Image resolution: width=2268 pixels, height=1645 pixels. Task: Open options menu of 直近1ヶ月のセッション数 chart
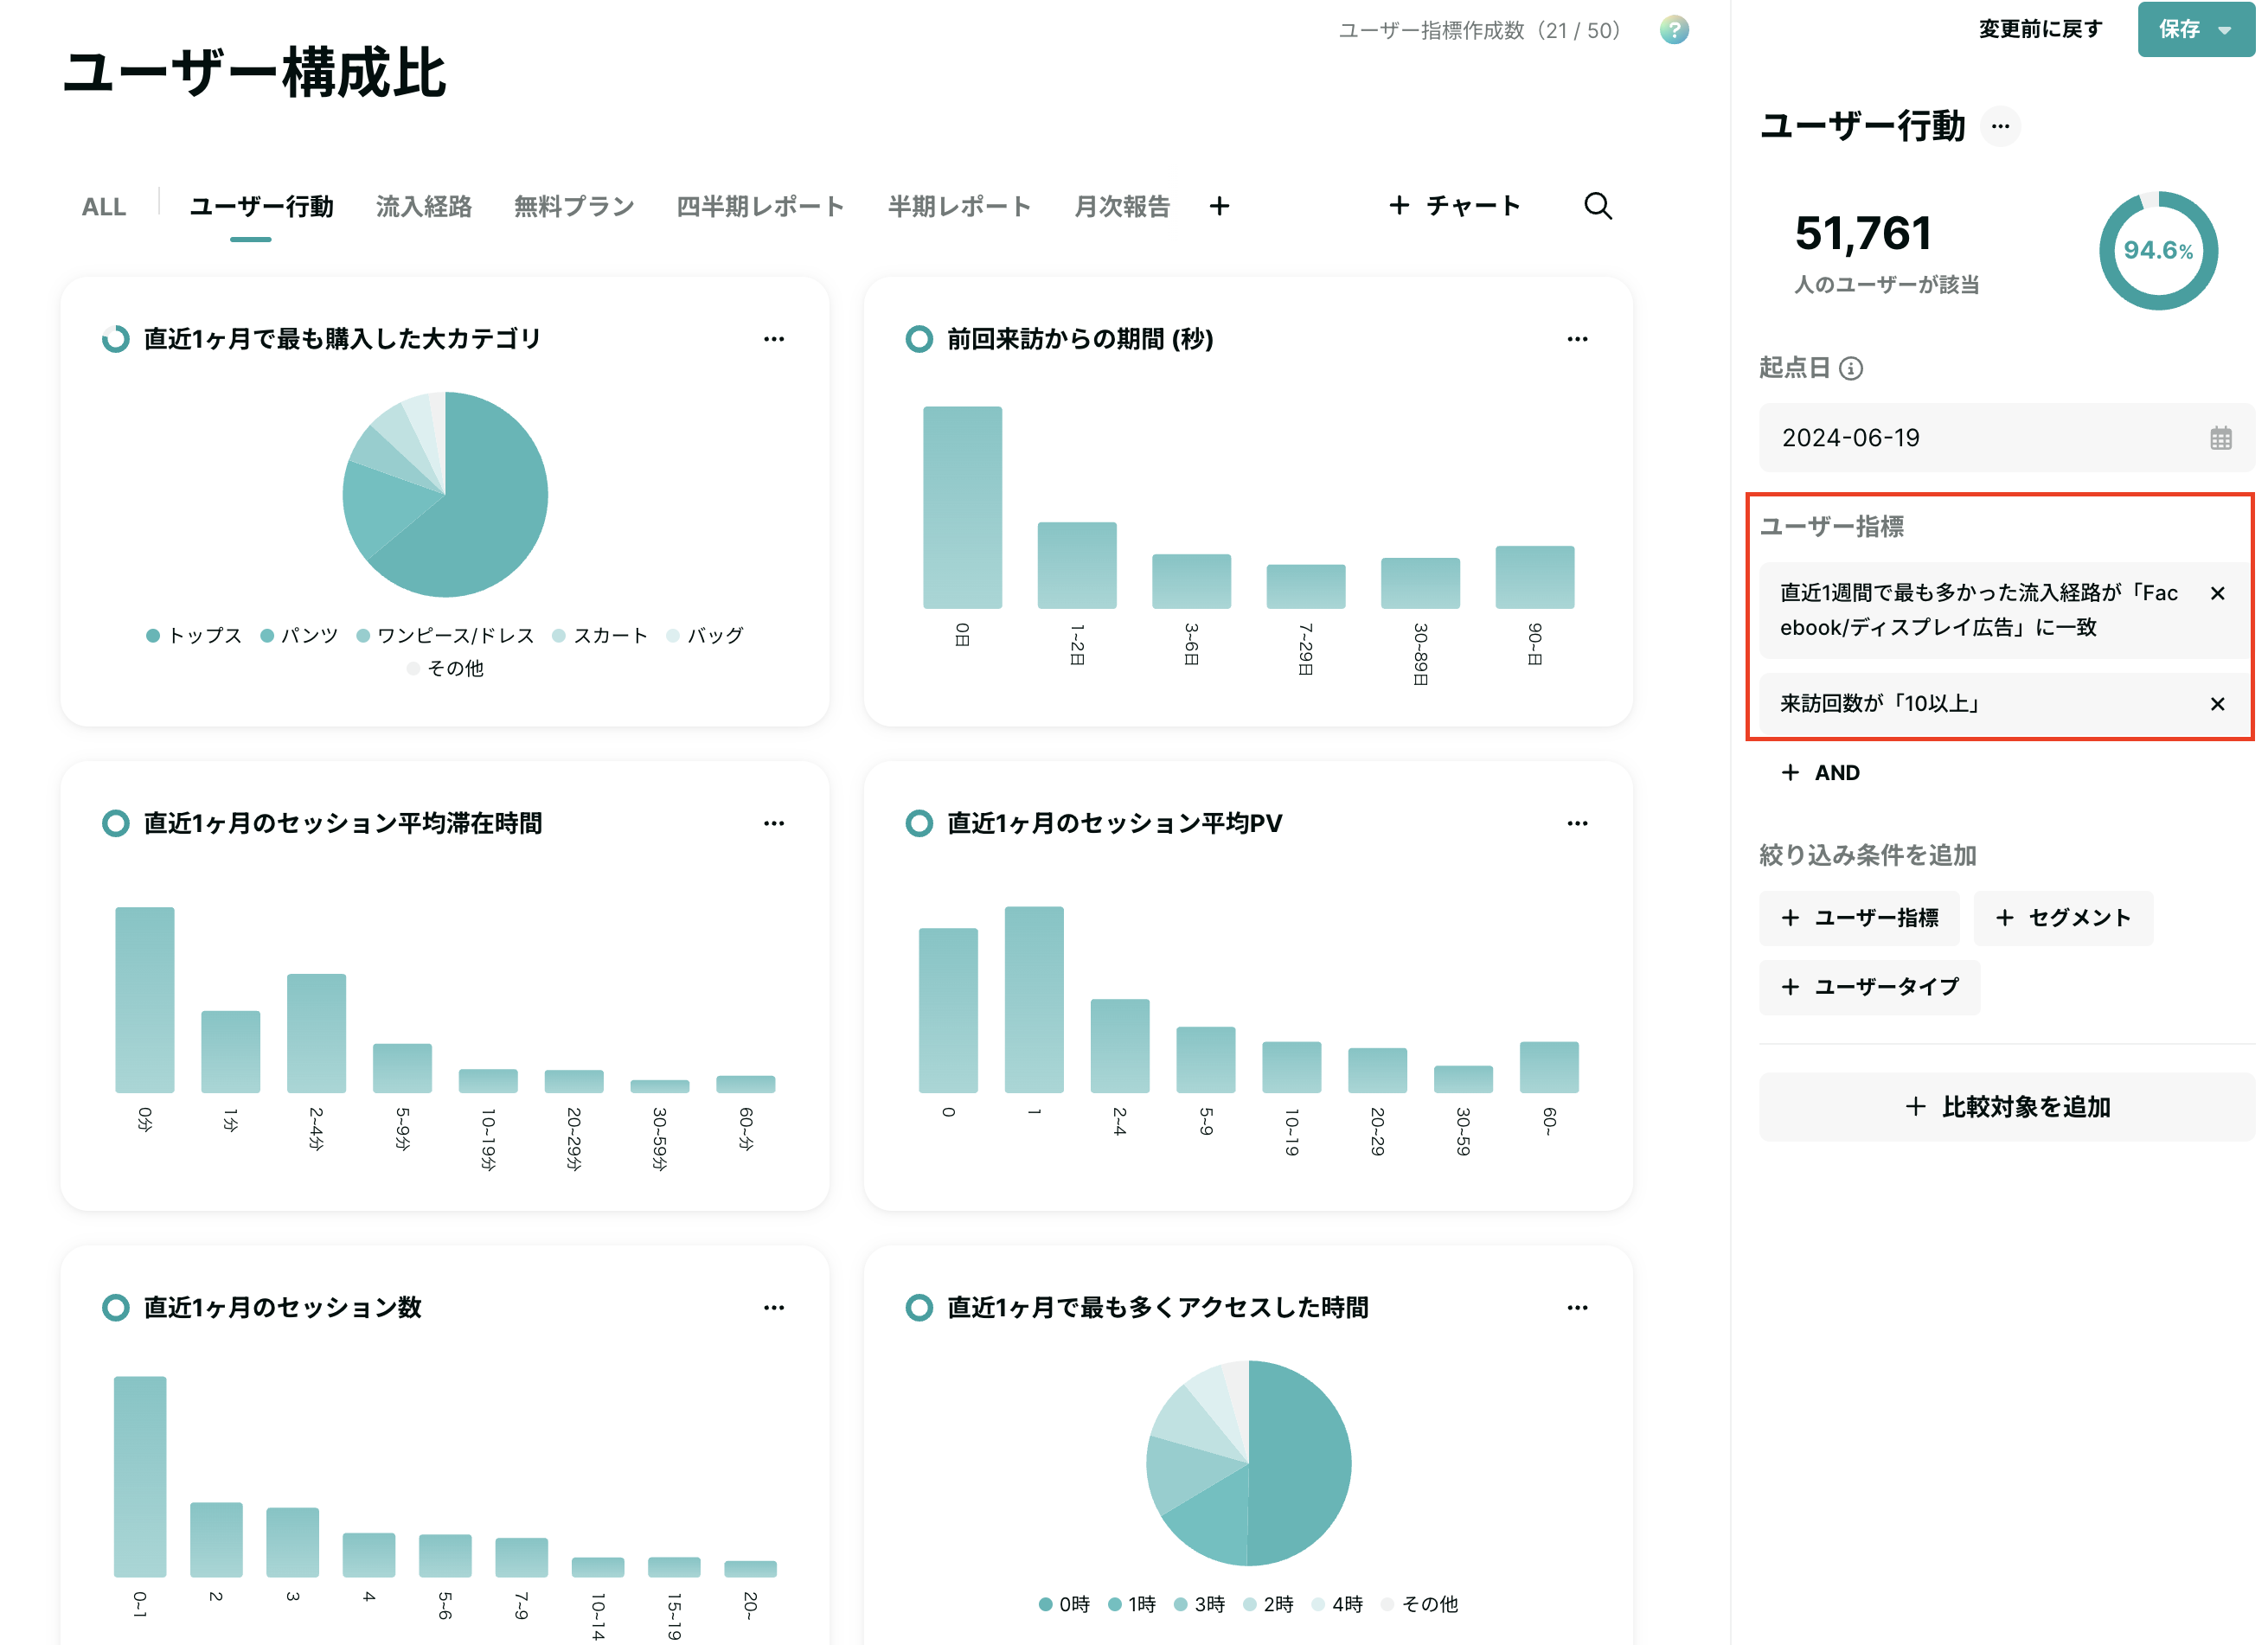tap(773, 1307)
